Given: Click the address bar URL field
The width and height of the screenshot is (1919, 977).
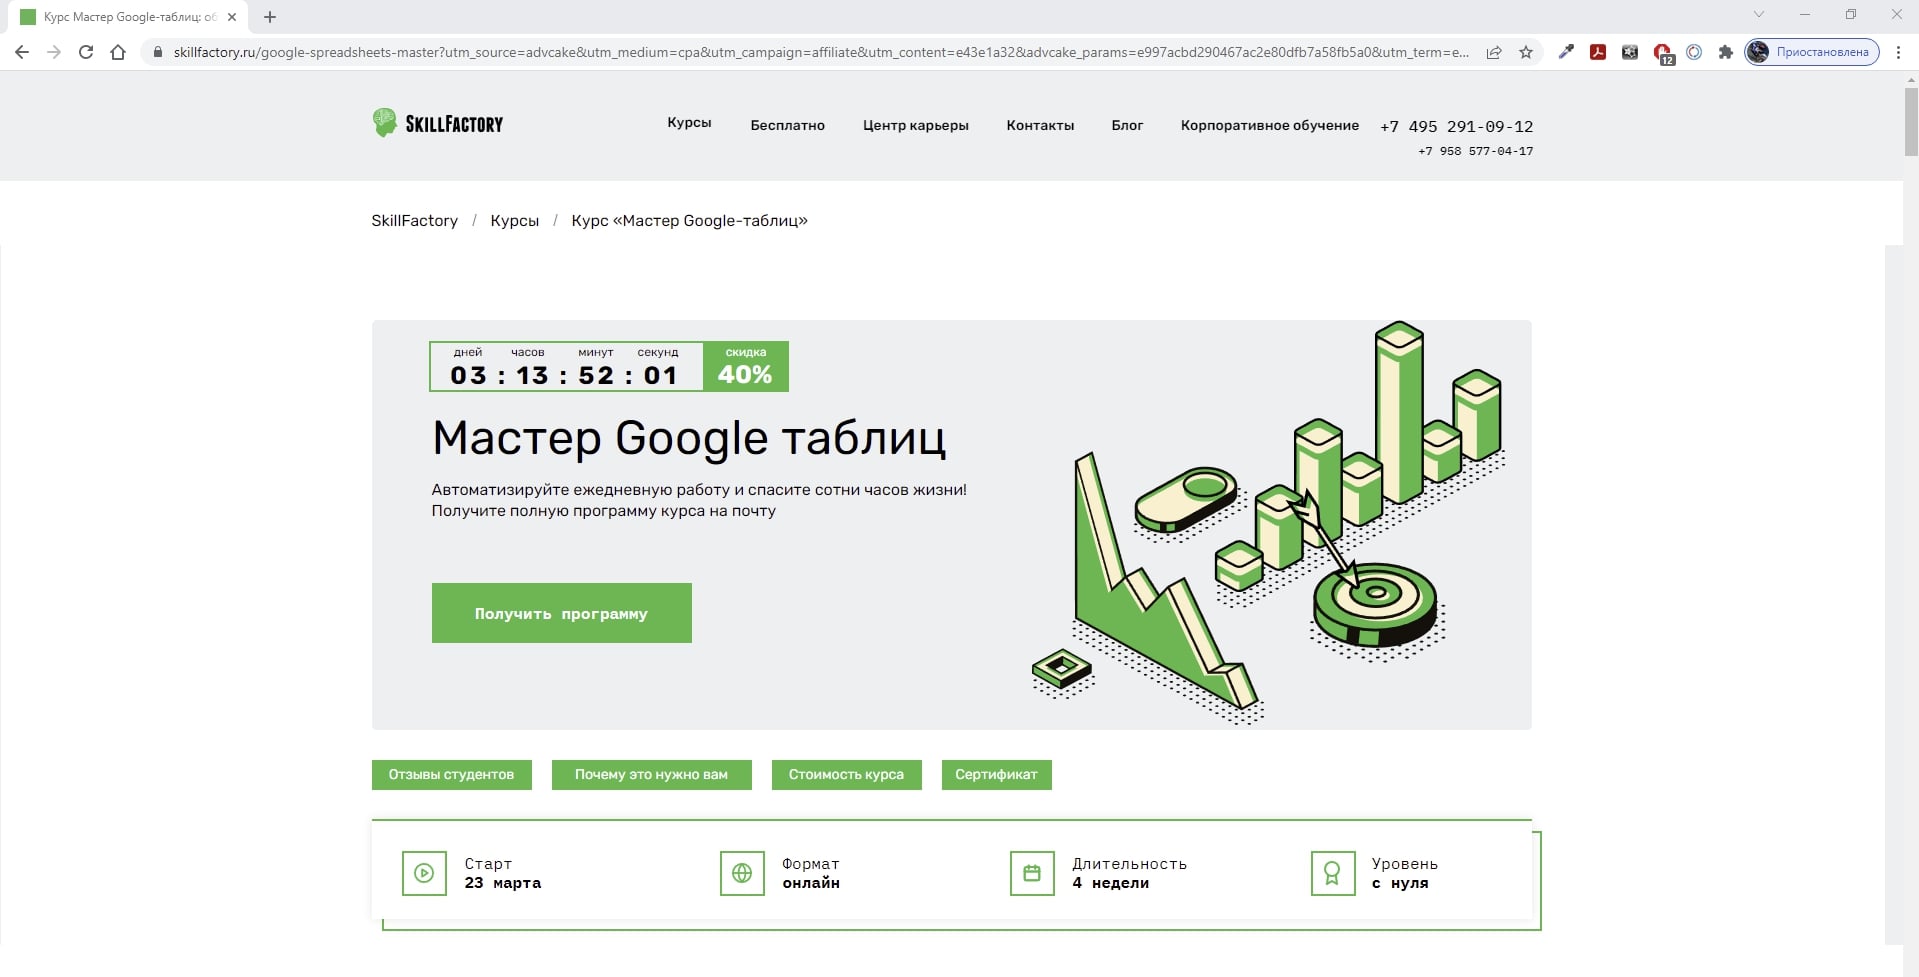Looking at the screenshot, I should 820,52.
